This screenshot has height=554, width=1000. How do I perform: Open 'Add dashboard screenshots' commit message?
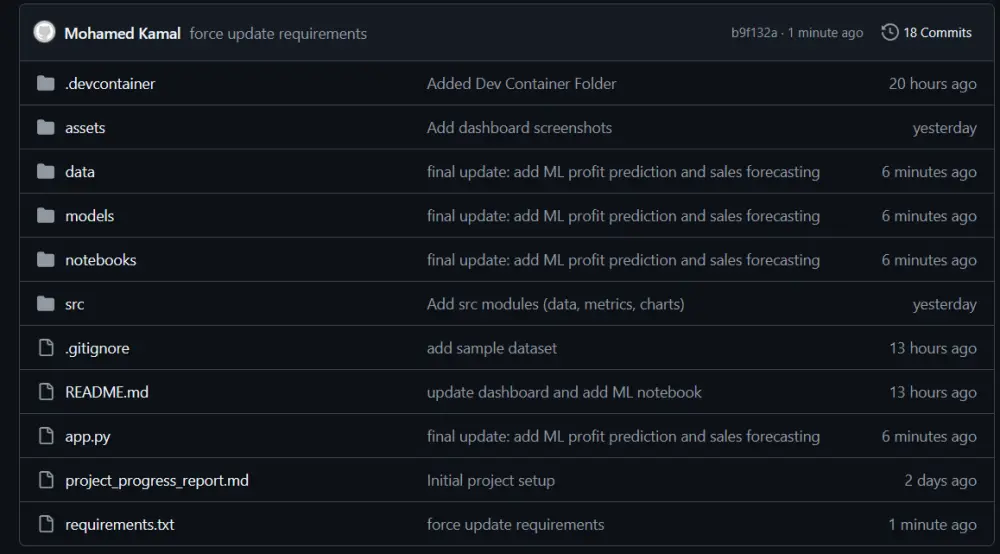tap(519, 128)
